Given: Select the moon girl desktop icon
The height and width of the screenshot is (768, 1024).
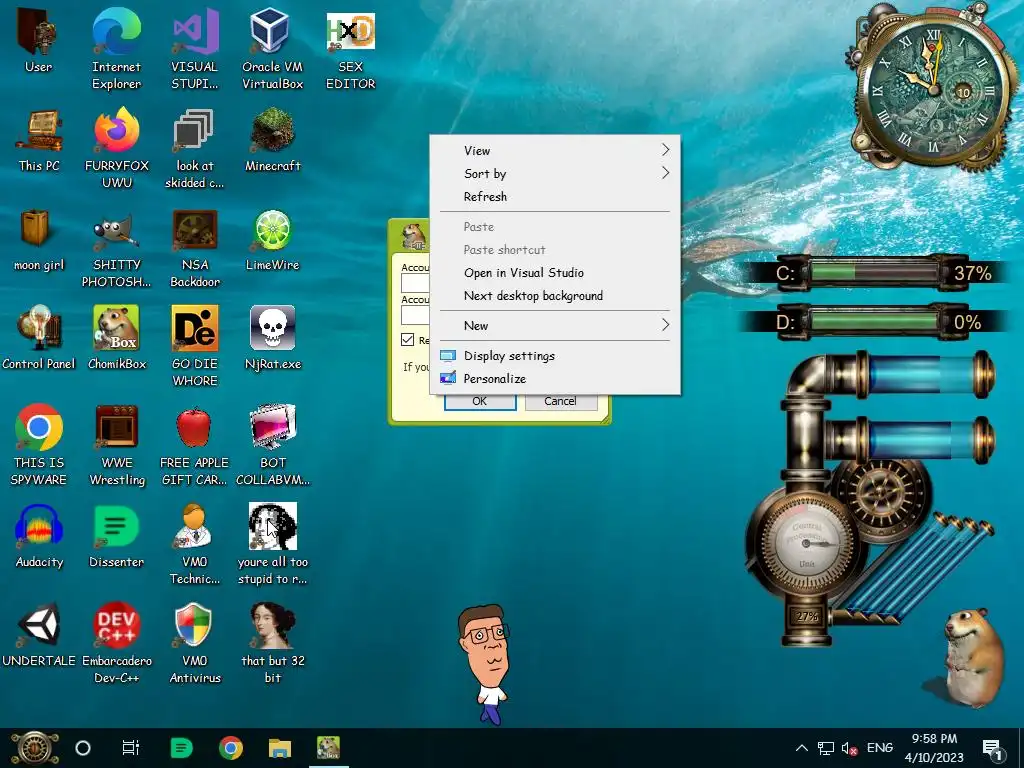Looking at the screenshot, I should (x=39, y=240).
